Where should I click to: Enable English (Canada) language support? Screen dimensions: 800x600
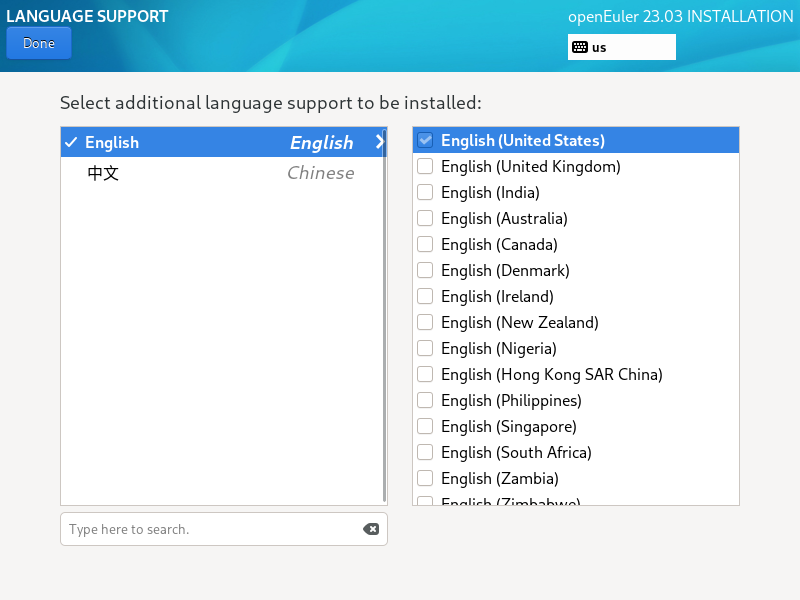(x=425, y=245)
